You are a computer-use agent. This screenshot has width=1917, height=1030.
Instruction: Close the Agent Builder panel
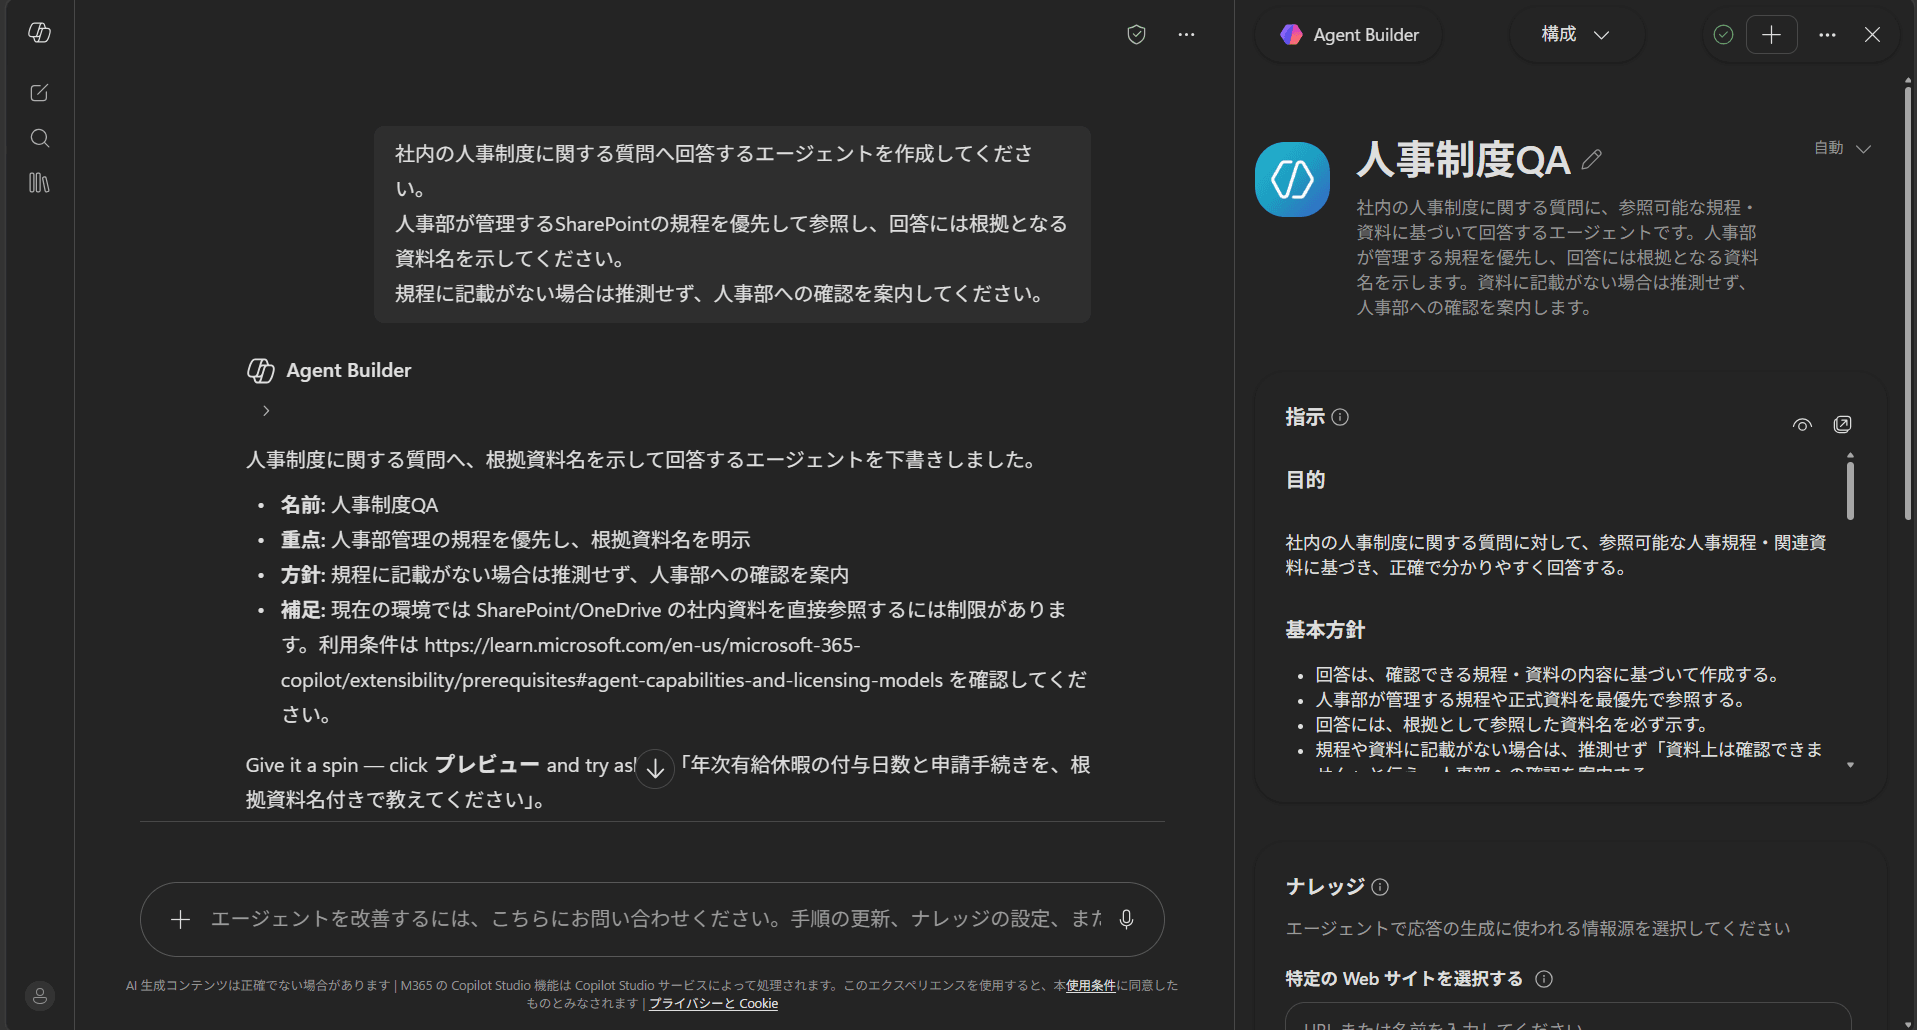1872,35
